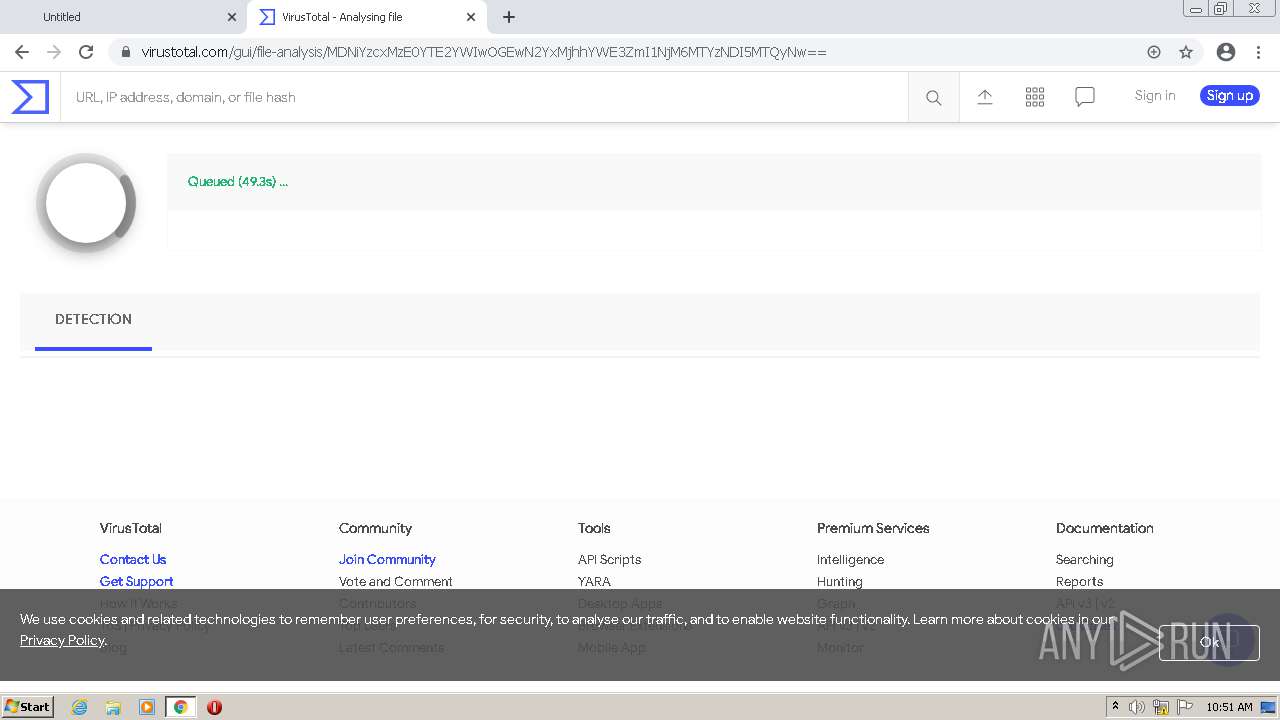
Task: Open the VirusTotal logo home link
Action: pos(30,97)
